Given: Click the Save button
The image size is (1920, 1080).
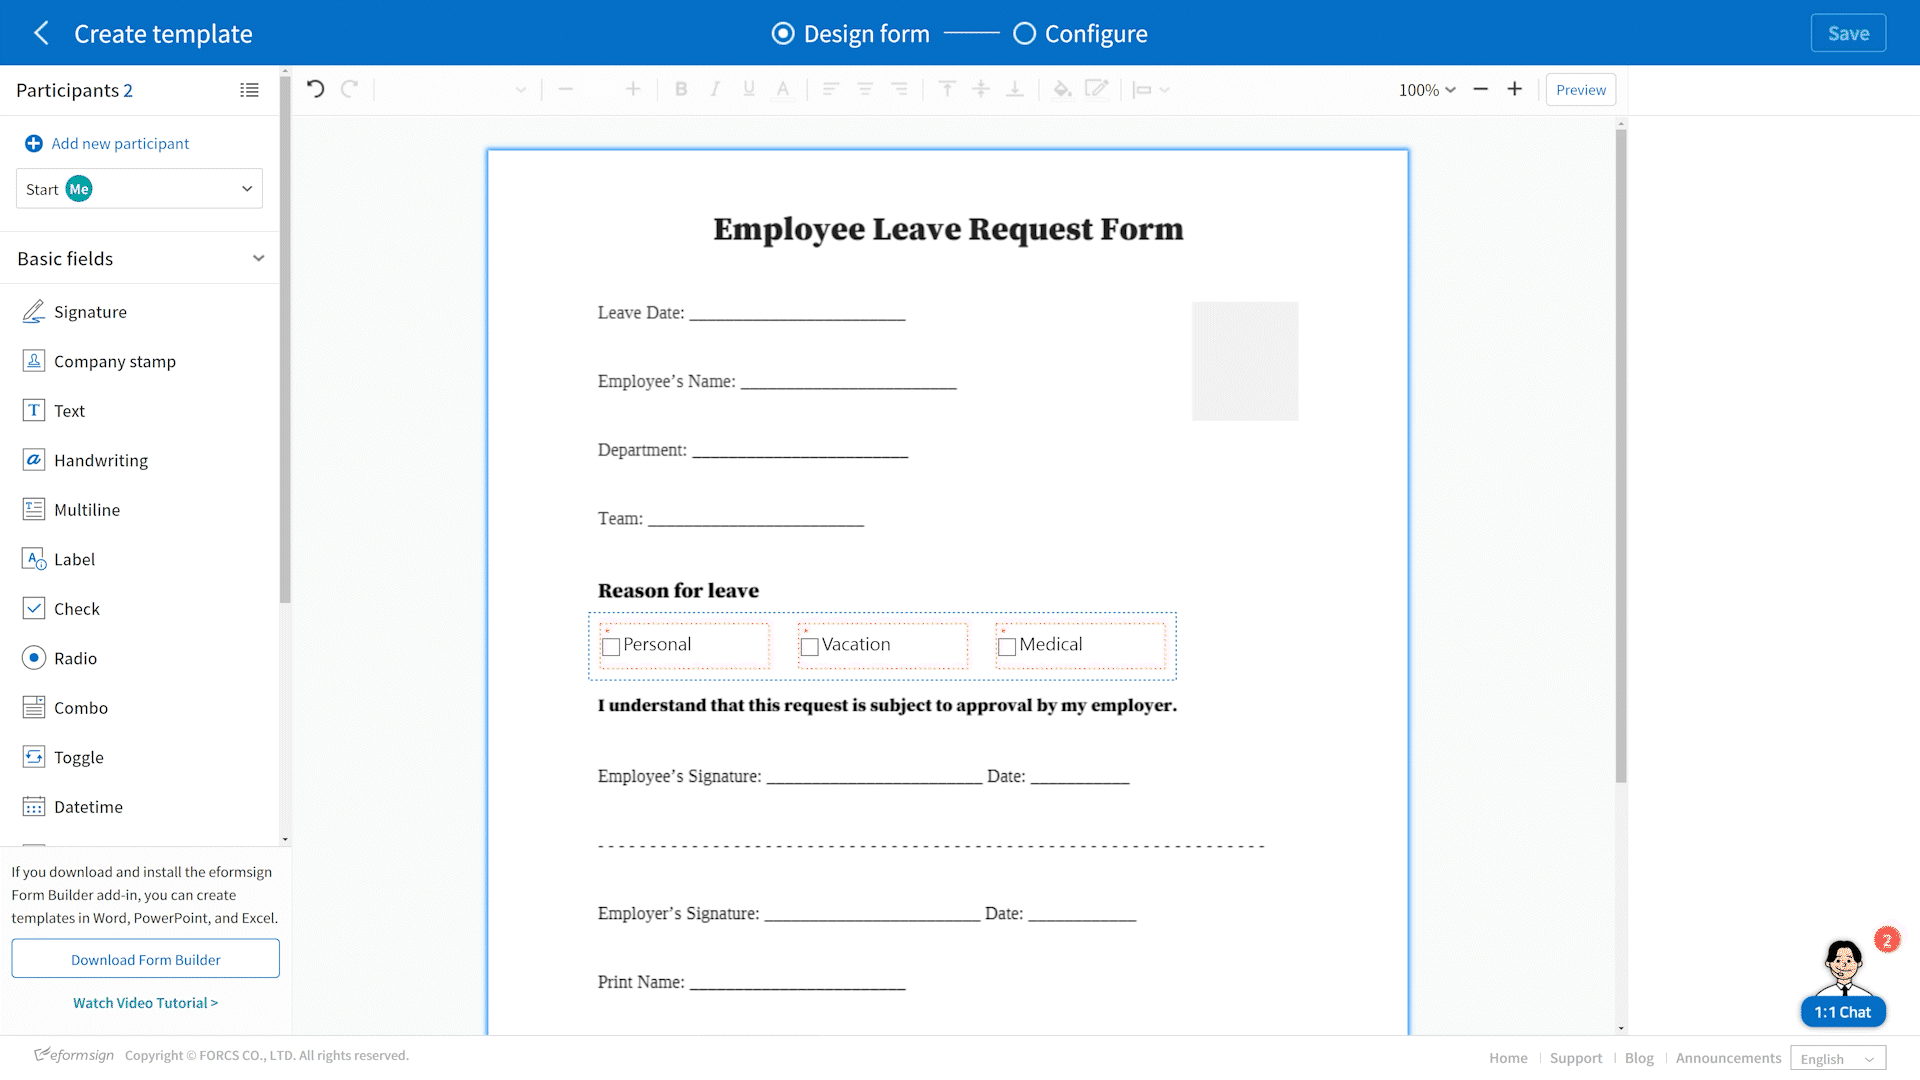Looking at the screenshot, I should (x=1848, y=33).
